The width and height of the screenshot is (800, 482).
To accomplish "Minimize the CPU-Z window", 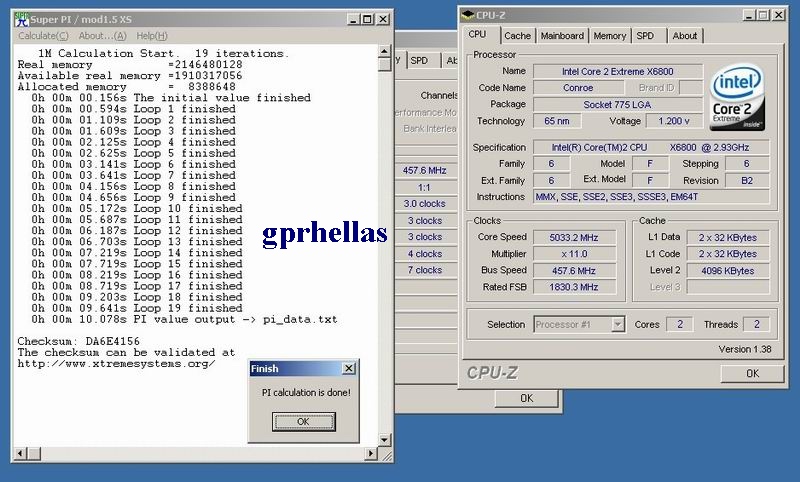I will click(748, 15).
